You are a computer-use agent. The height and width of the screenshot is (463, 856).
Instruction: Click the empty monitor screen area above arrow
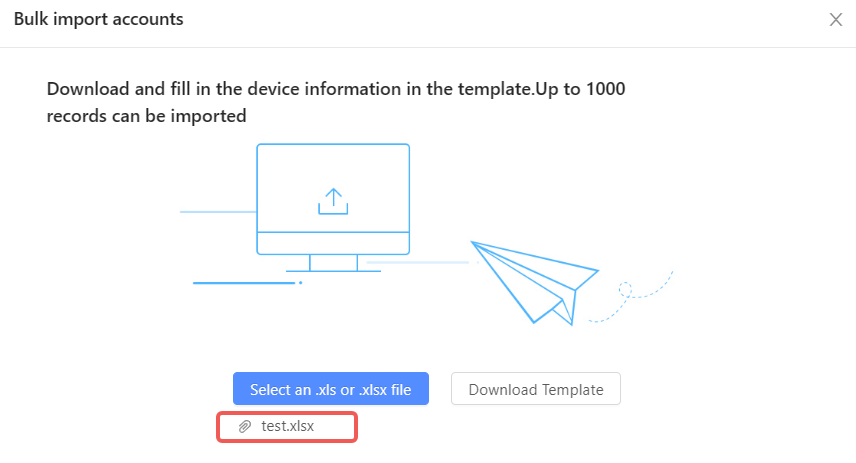point(333,164)
